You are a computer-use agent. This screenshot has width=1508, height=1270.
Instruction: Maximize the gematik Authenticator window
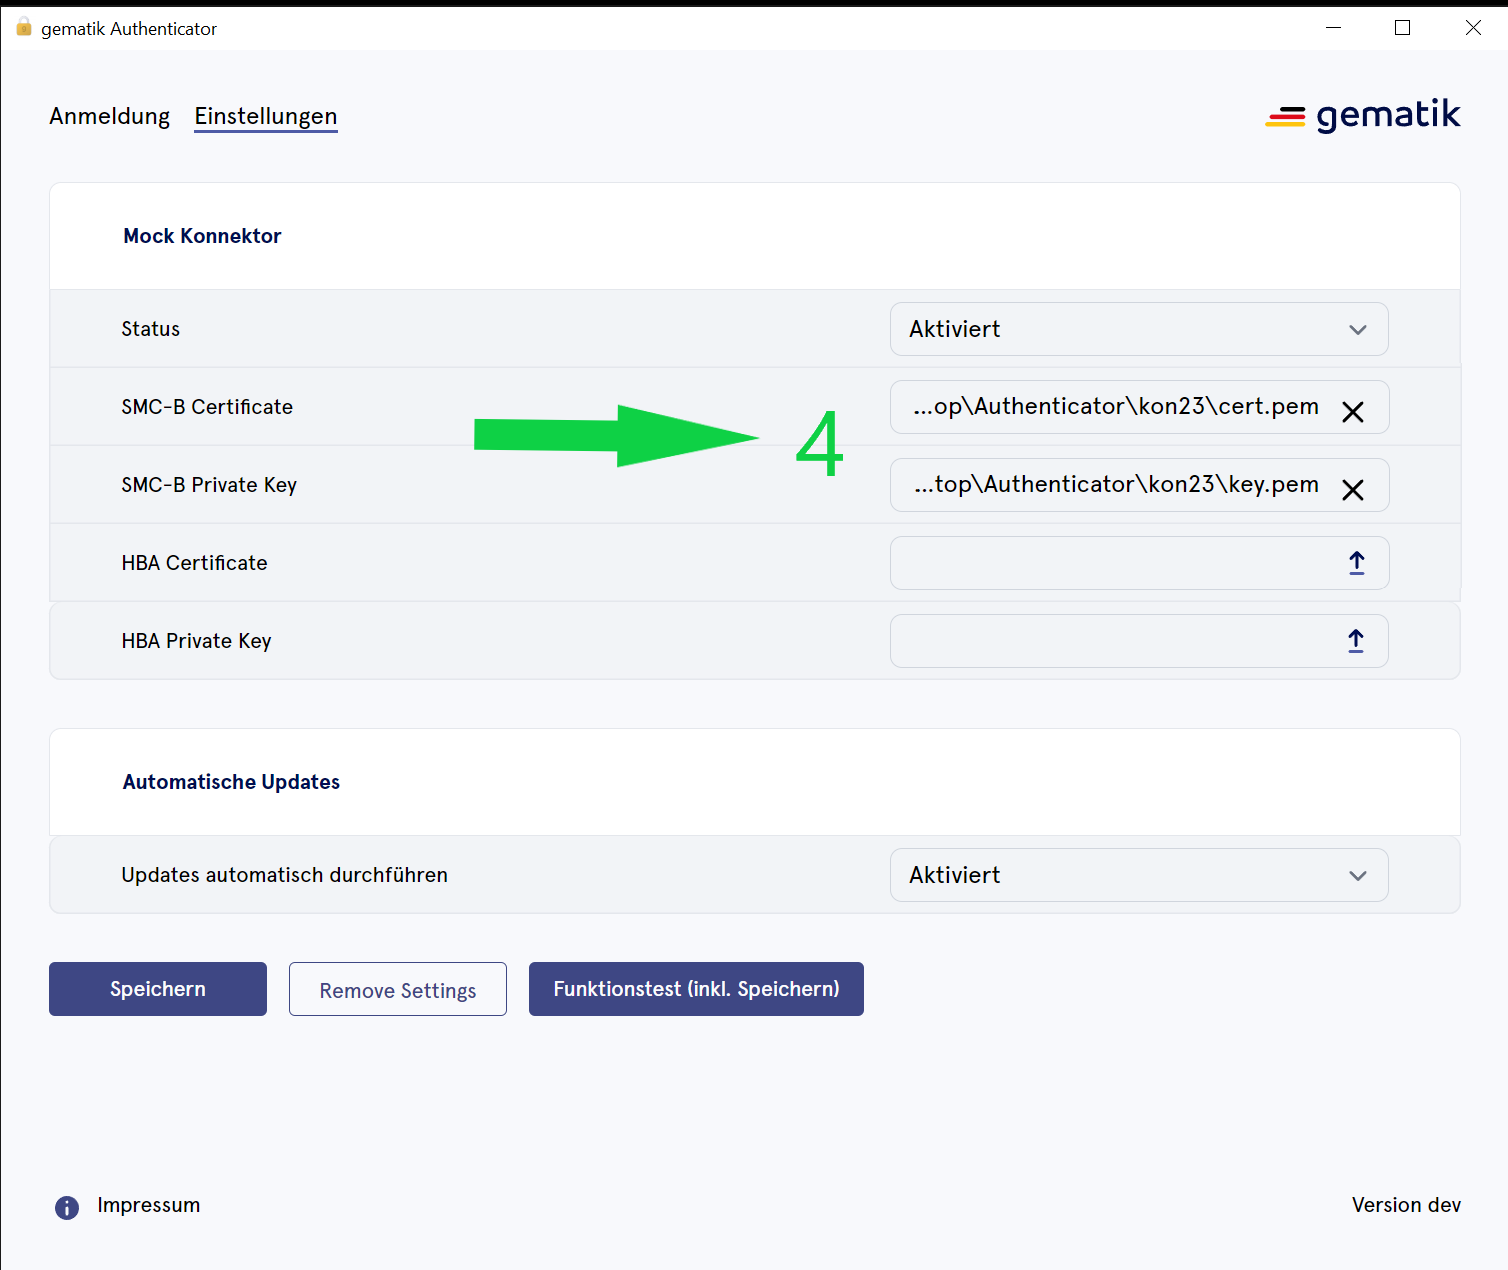pyautogui.click(x=1402, y=28)
